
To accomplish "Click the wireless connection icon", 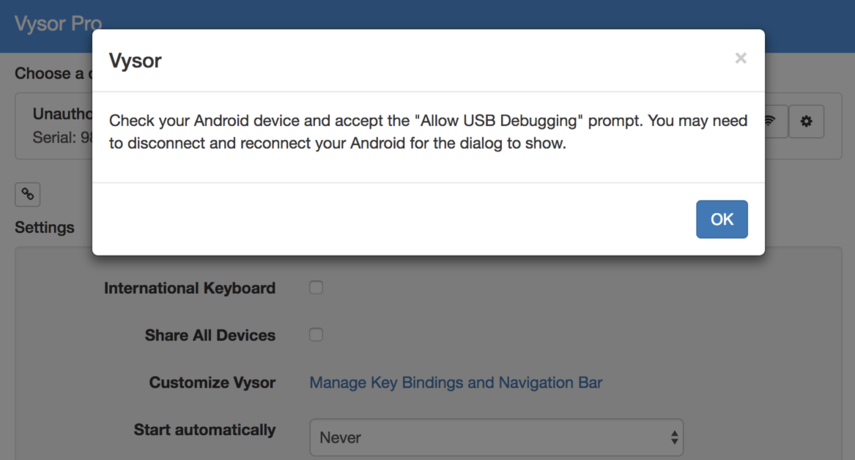I will point(772,122).
